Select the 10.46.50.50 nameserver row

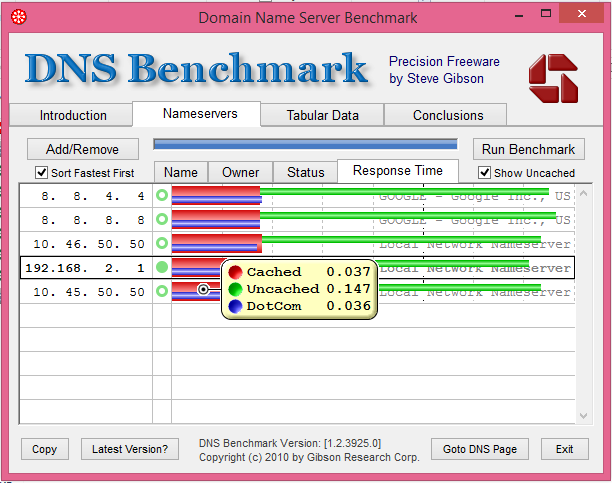coord(297,244)
